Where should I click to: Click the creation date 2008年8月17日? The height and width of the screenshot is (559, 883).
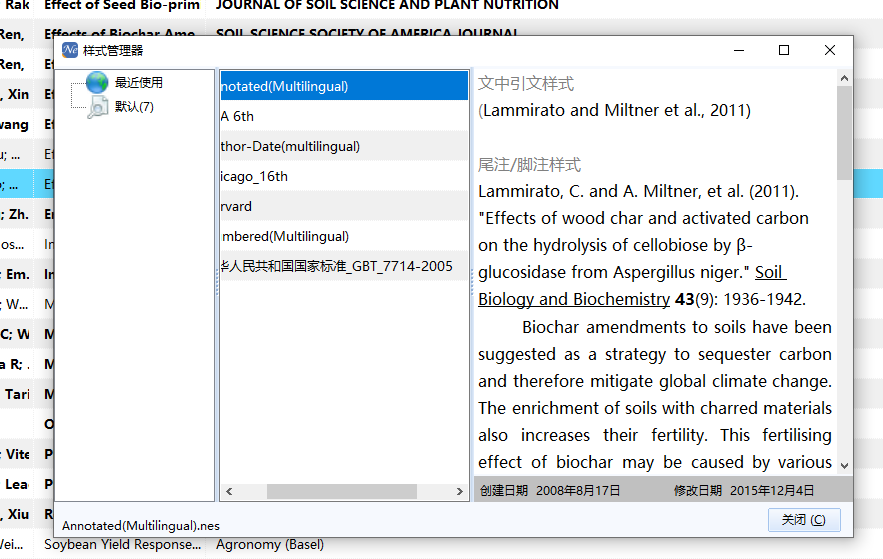click(x=578, y=491)
